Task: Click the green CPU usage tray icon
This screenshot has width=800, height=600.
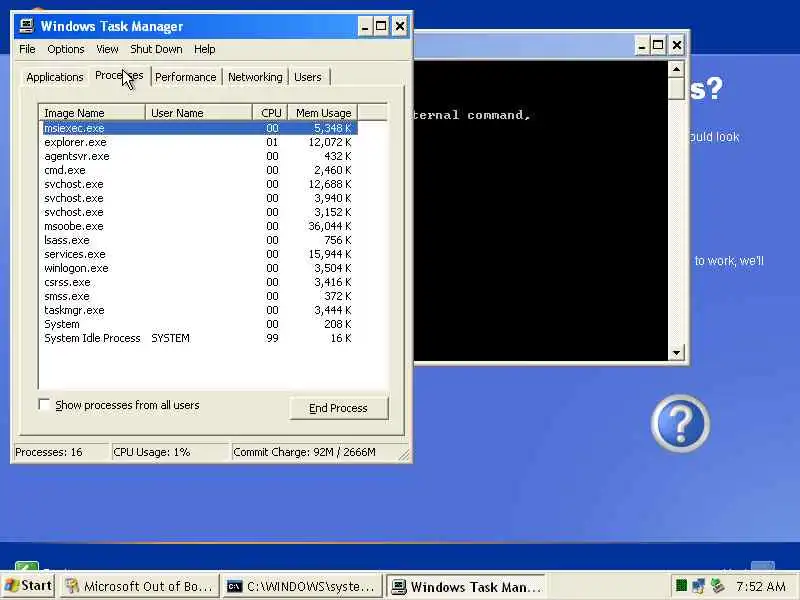Action: tap(681, 585)
